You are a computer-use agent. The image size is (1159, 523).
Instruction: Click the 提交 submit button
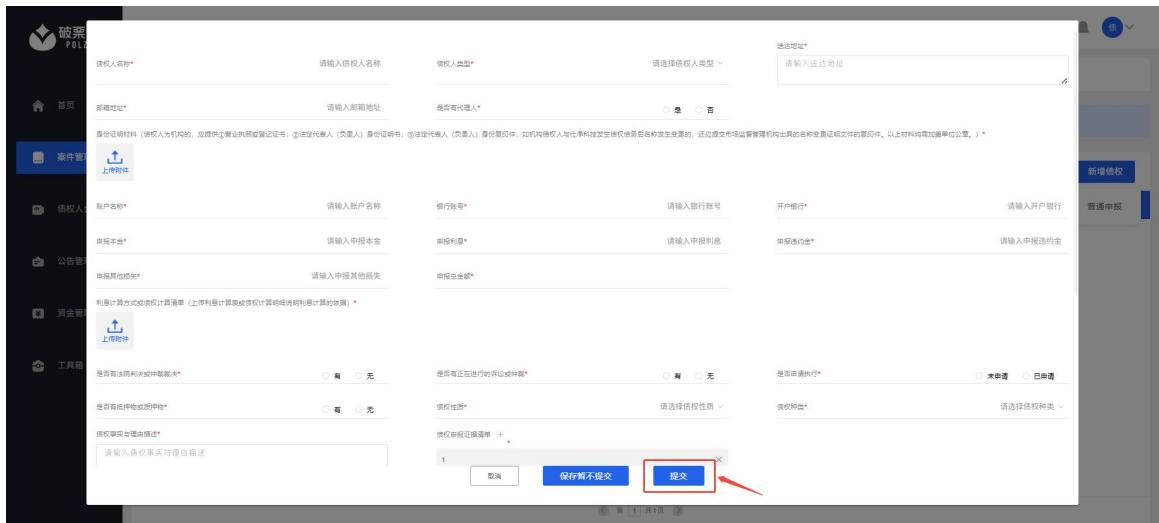click(679, 476)
